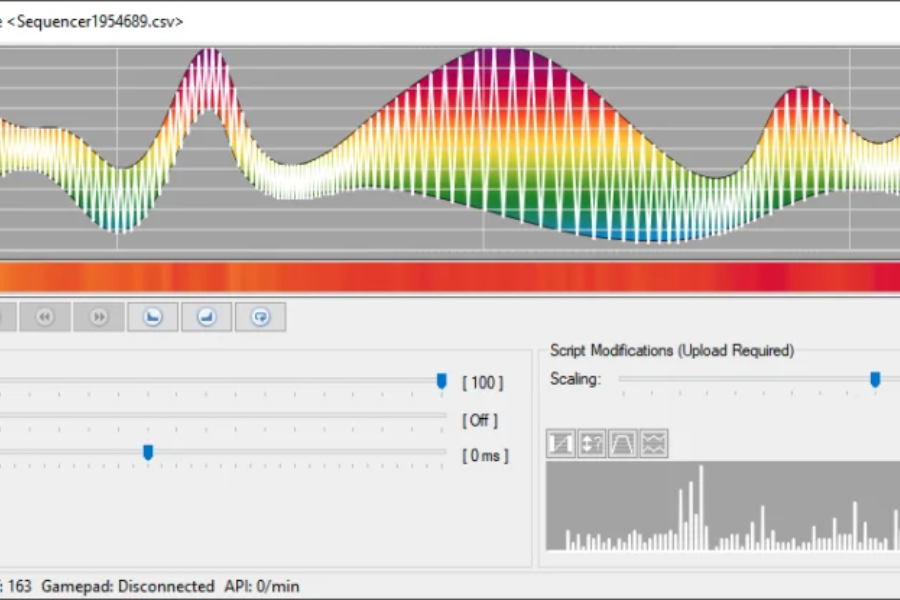
Task: Click "API: 0/min" in the status bar
Action: tap(262, 586)
